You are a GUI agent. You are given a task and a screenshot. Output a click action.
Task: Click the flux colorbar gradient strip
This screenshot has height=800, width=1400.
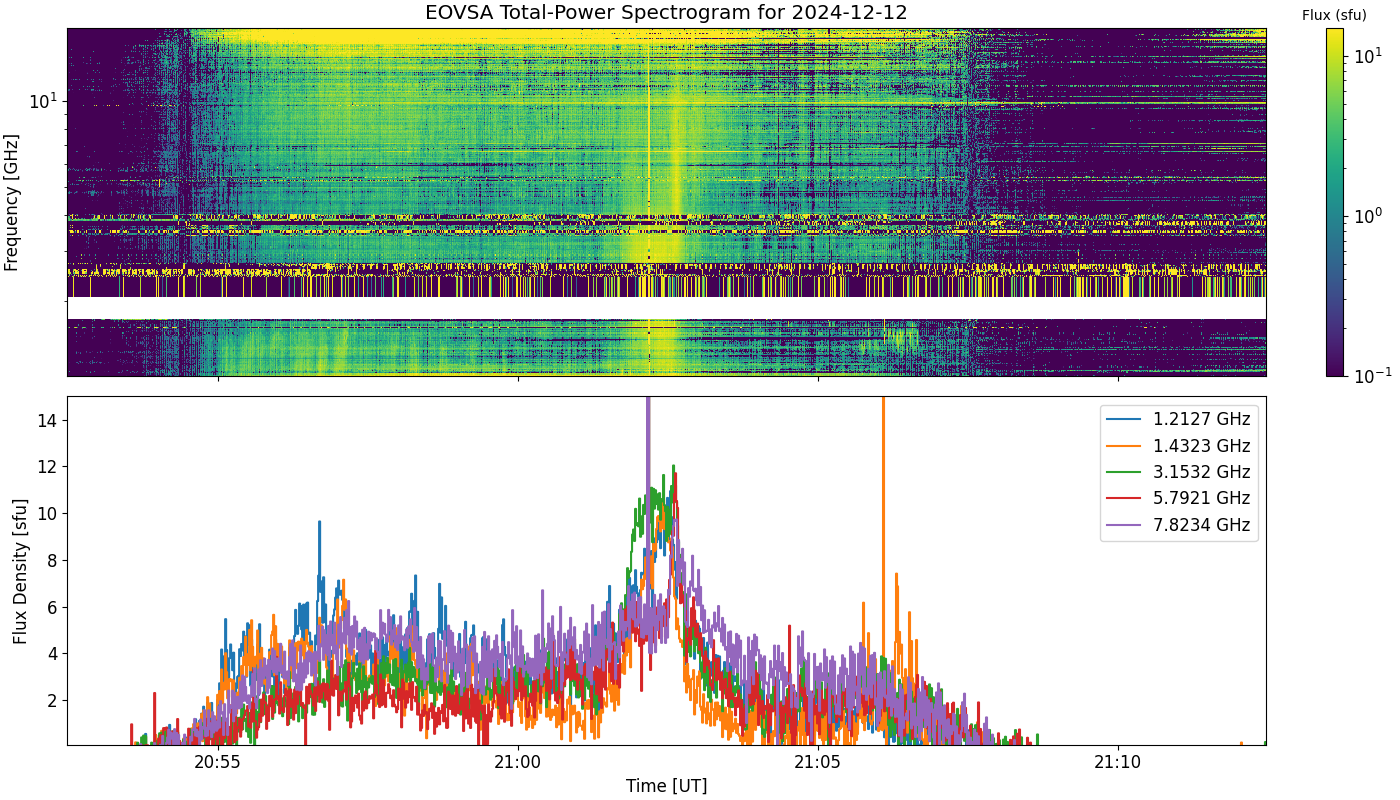[1335, 202]
